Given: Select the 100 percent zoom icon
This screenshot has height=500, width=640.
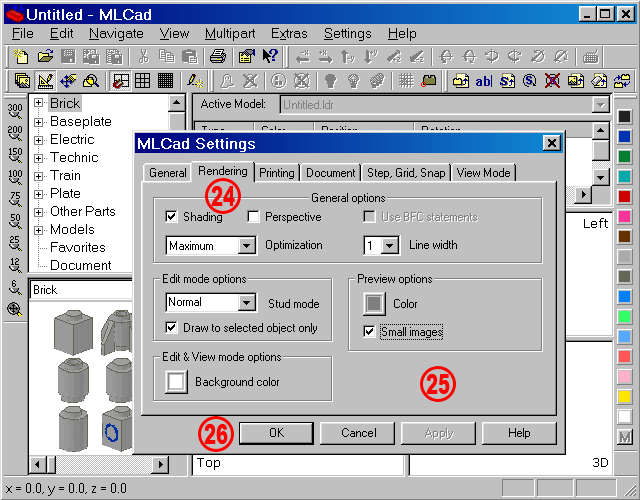Looking at the screenshot, I should [15, 177].
